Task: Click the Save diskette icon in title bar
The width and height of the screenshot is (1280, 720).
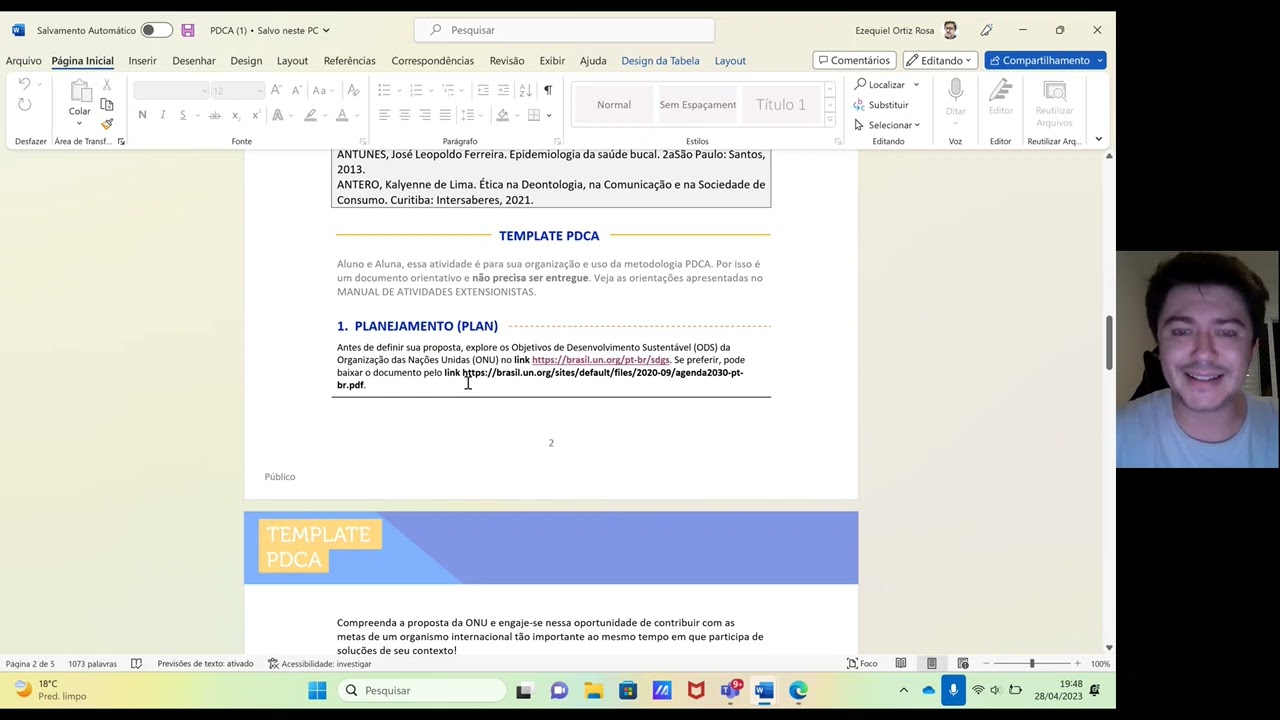Action: tap(188, 30)
